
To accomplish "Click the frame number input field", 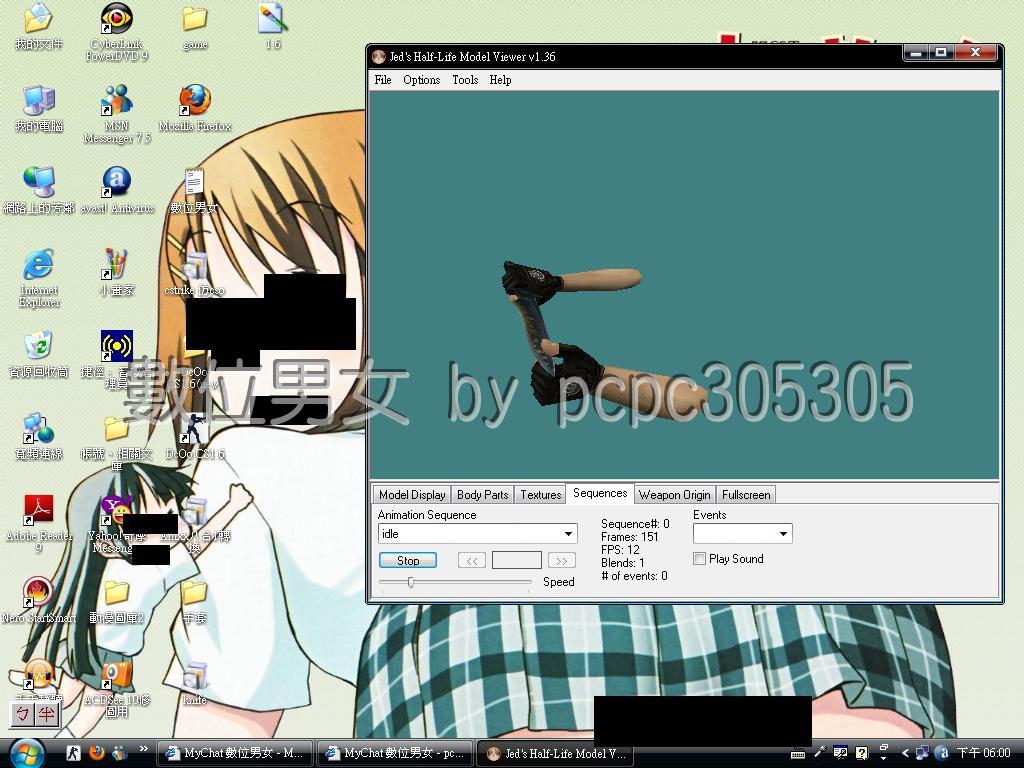I will point(517,560).
